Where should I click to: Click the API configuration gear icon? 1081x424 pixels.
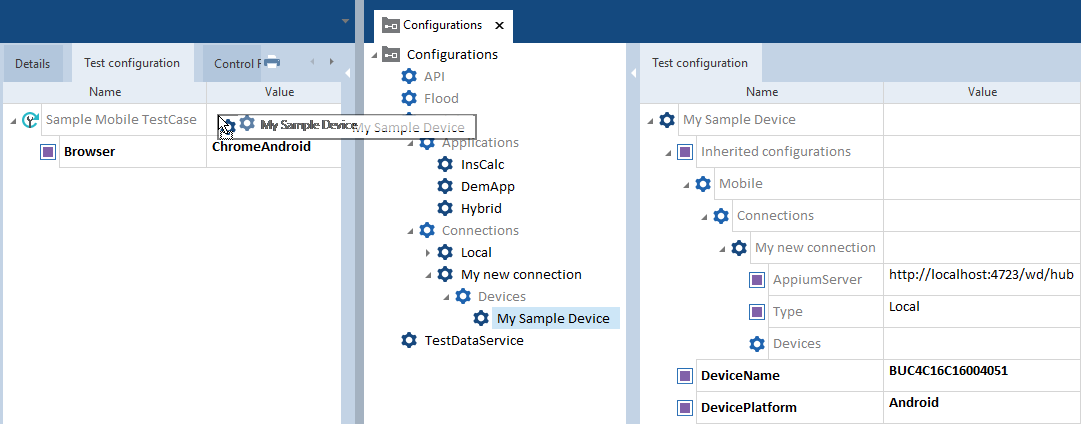point(409,77)
